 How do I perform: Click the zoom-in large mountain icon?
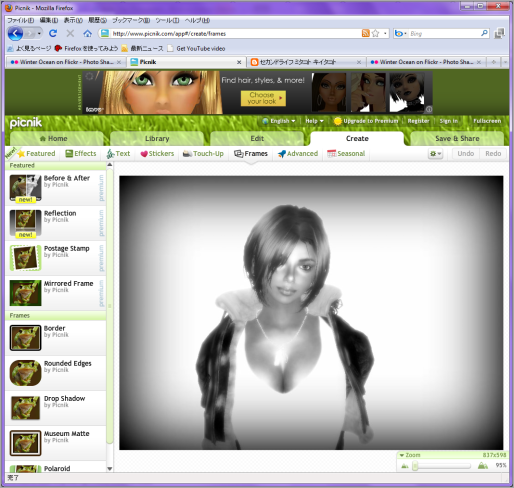pos(482,465)
